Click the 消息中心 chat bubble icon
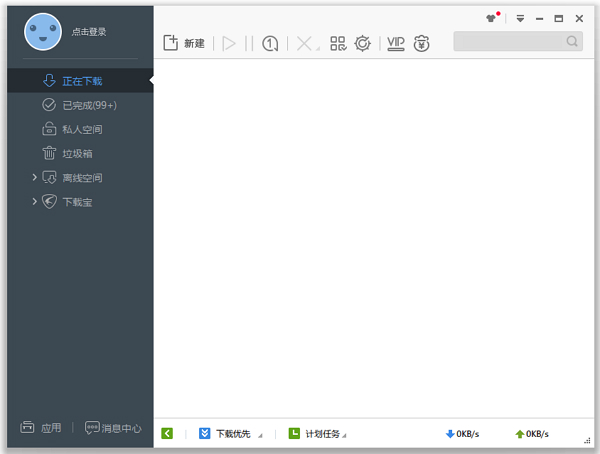Image resolution: width=600 pixels, height=454 pixels. 92,428
